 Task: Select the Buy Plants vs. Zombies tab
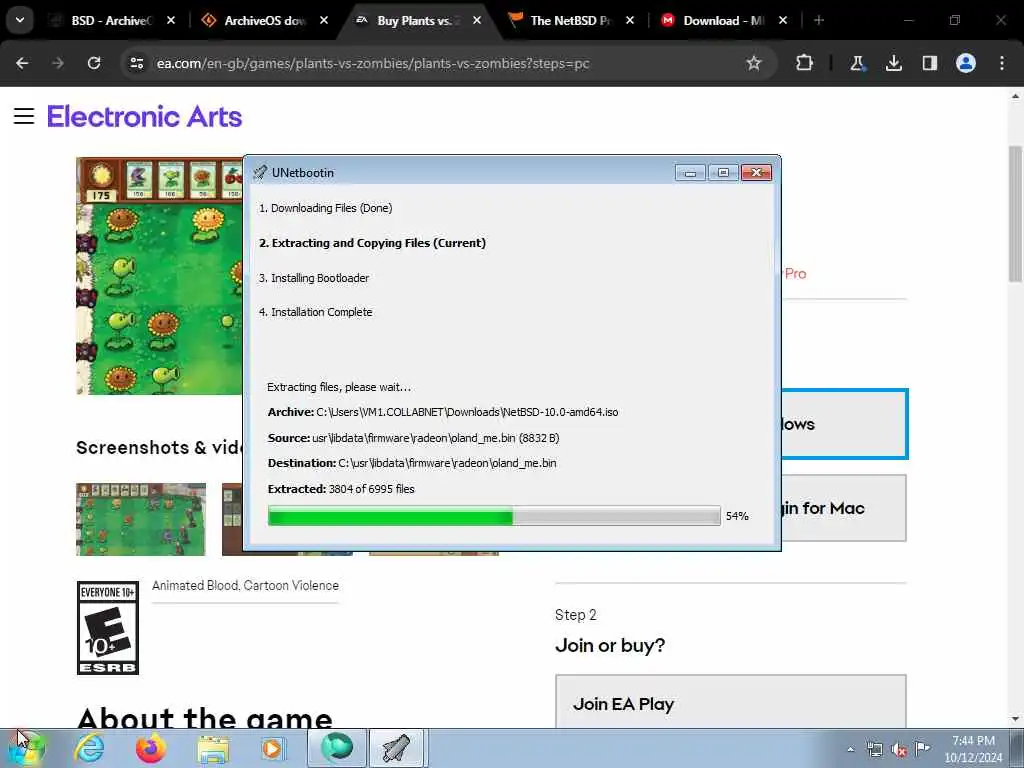pyautogui.click(x=418, y=21)
